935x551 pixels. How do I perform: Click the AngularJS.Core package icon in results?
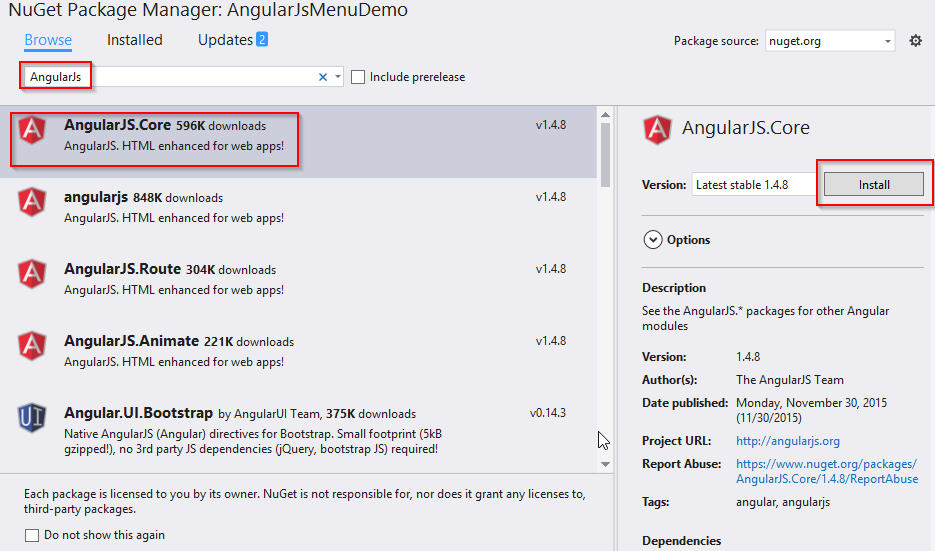pyautogui.click(x=33, y=130)
